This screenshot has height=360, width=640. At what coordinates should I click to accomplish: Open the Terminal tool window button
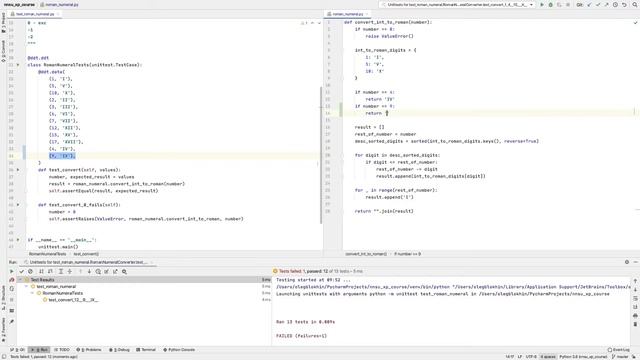(x=146, y=350)
